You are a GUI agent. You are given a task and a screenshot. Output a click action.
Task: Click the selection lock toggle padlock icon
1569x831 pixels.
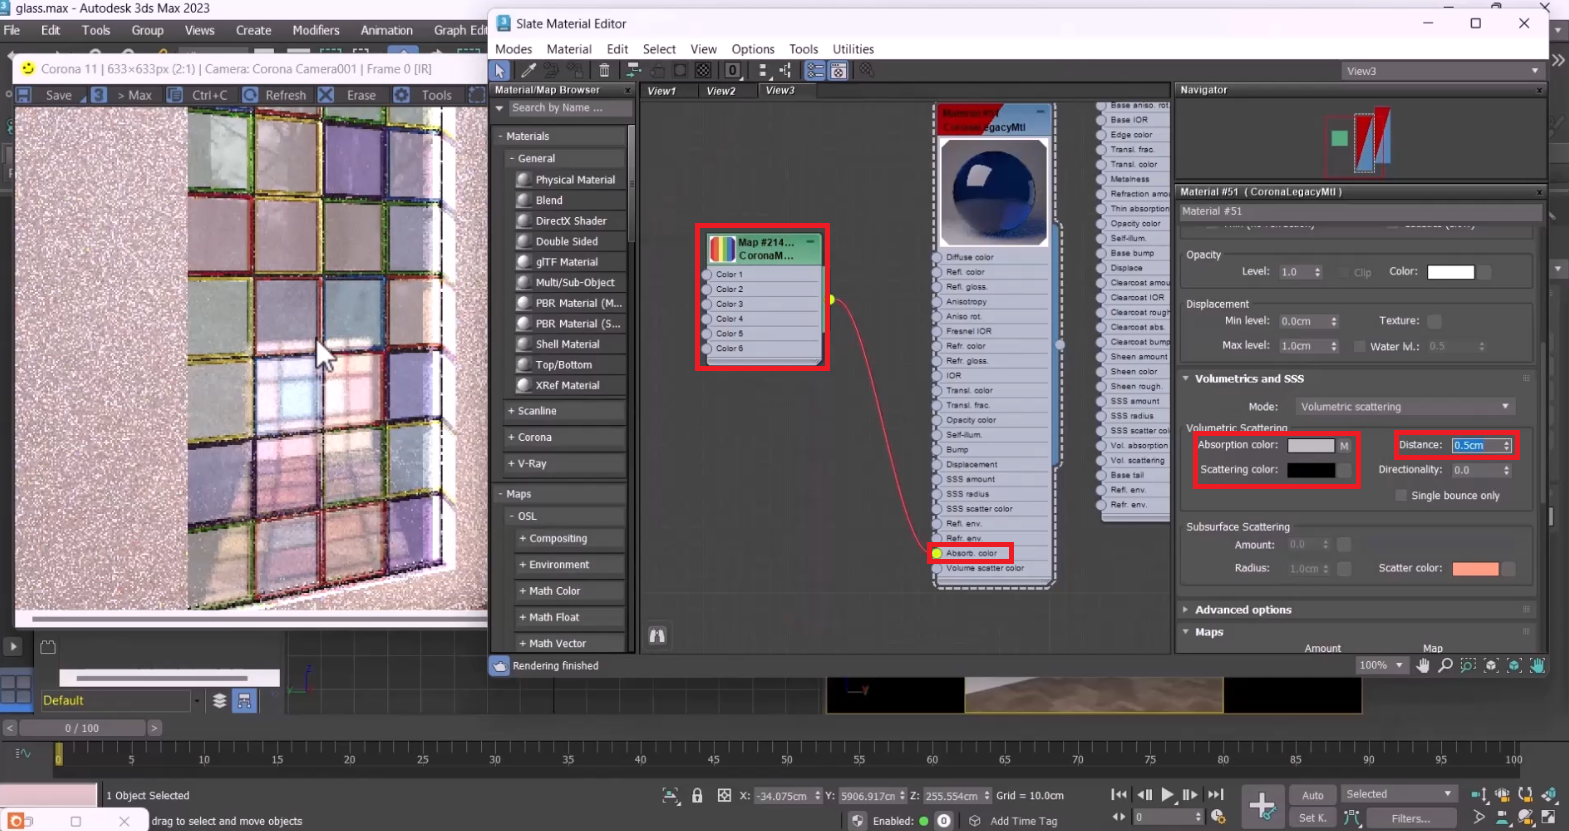click(x=697, y=796)
